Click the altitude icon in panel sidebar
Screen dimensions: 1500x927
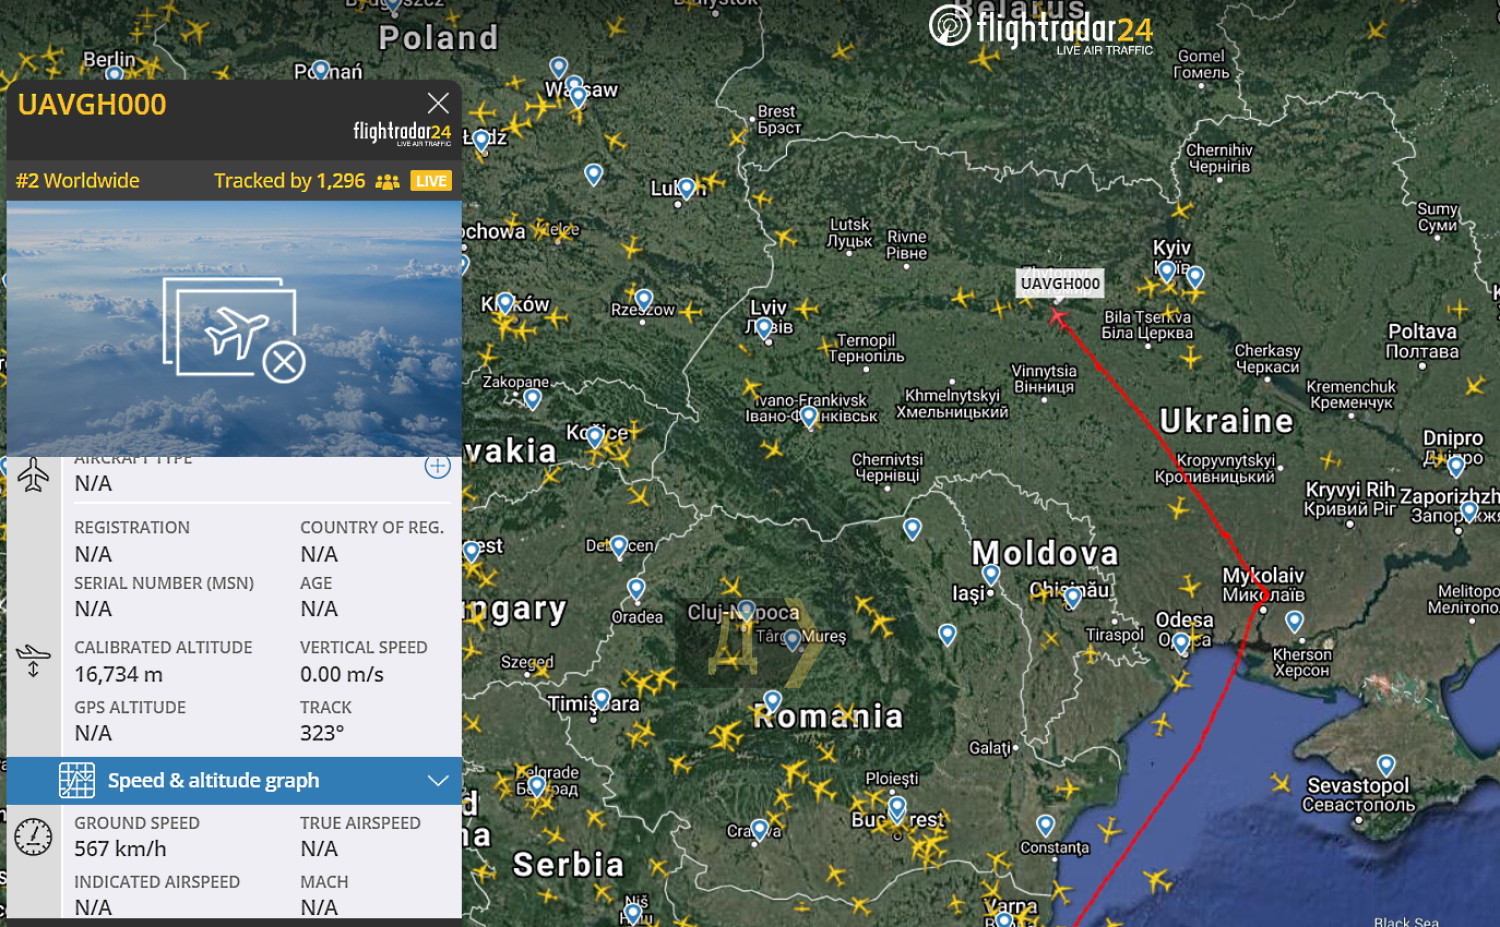(x=33, y=660)
